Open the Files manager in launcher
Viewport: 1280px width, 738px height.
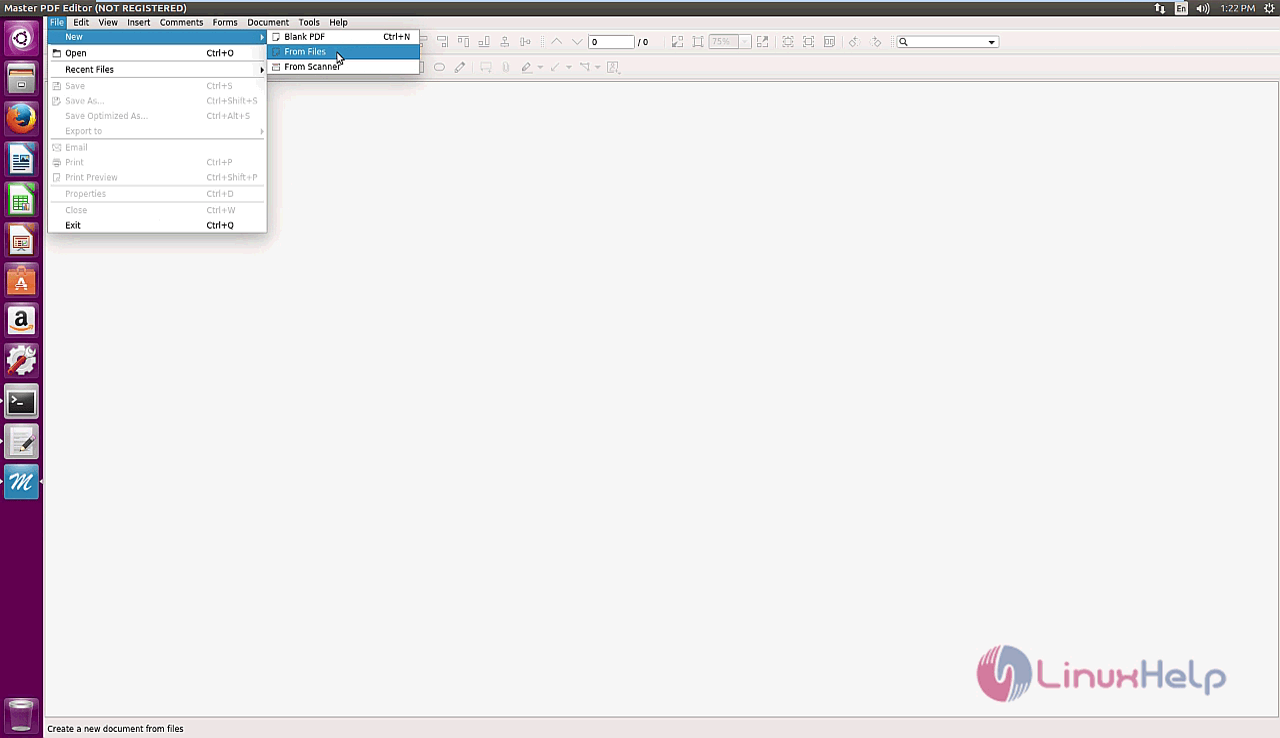pyautogui.click(x=21, y=79)
